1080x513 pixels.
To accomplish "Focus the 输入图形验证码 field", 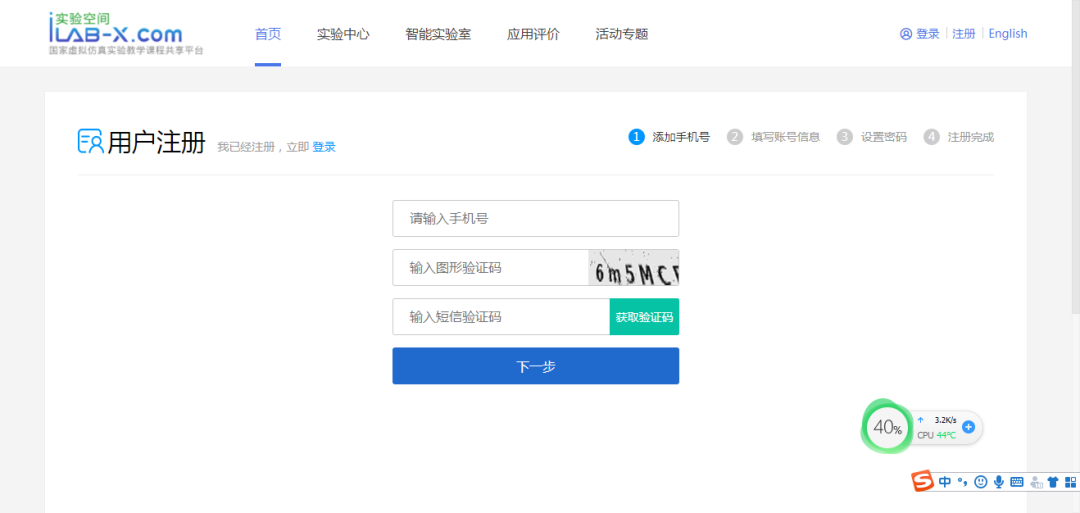I will [490, 267].
